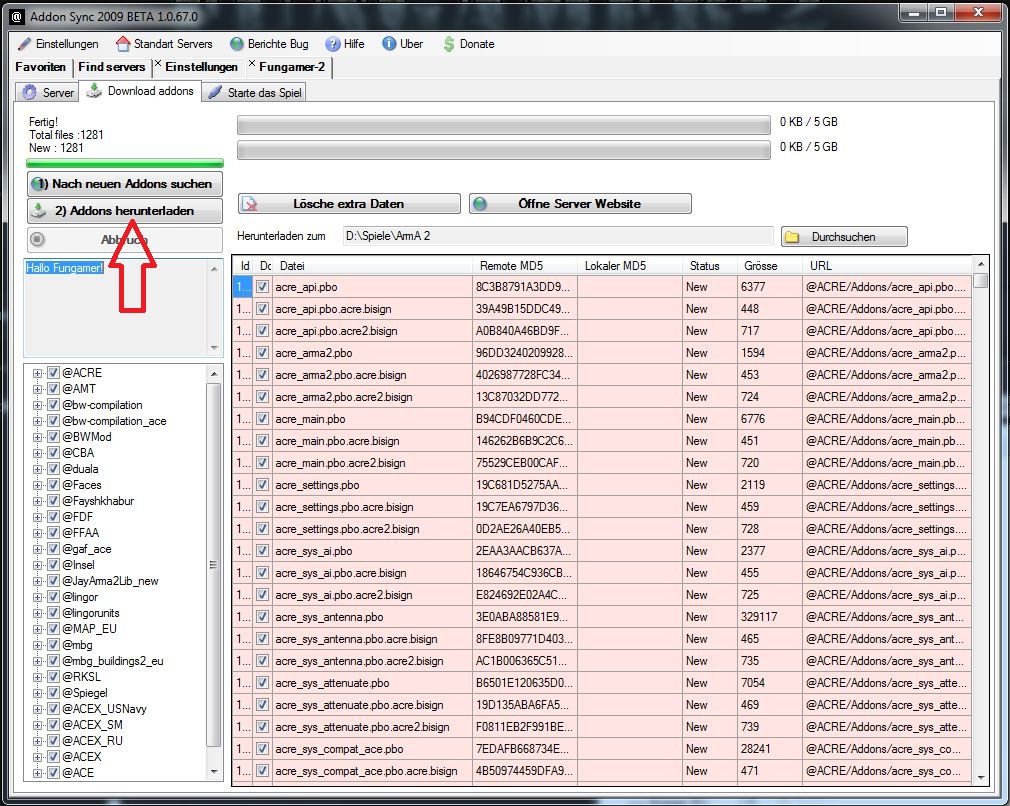
Task: Click the Einstellungen pencil icon in toolbar
Action: (24, 44)
